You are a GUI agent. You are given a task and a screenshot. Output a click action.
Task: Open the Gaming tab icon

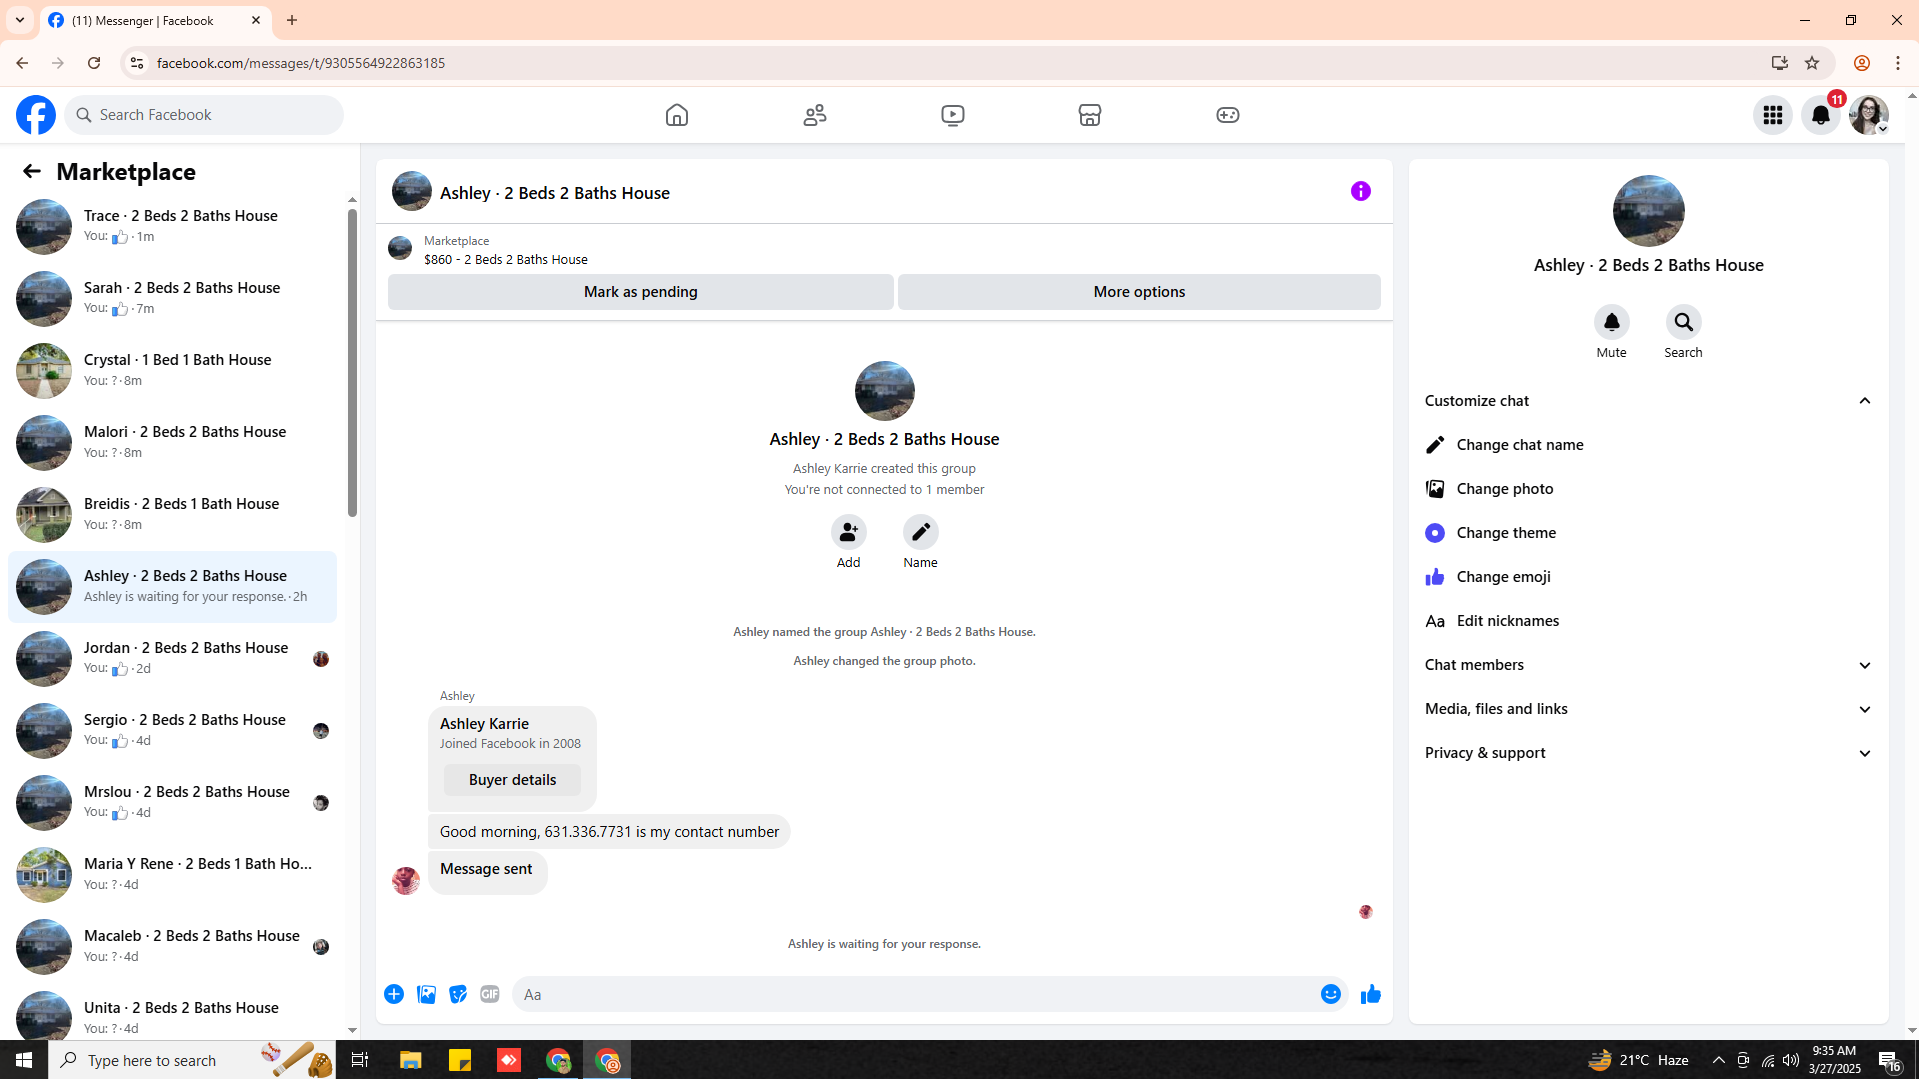[x=1228, y=115]
